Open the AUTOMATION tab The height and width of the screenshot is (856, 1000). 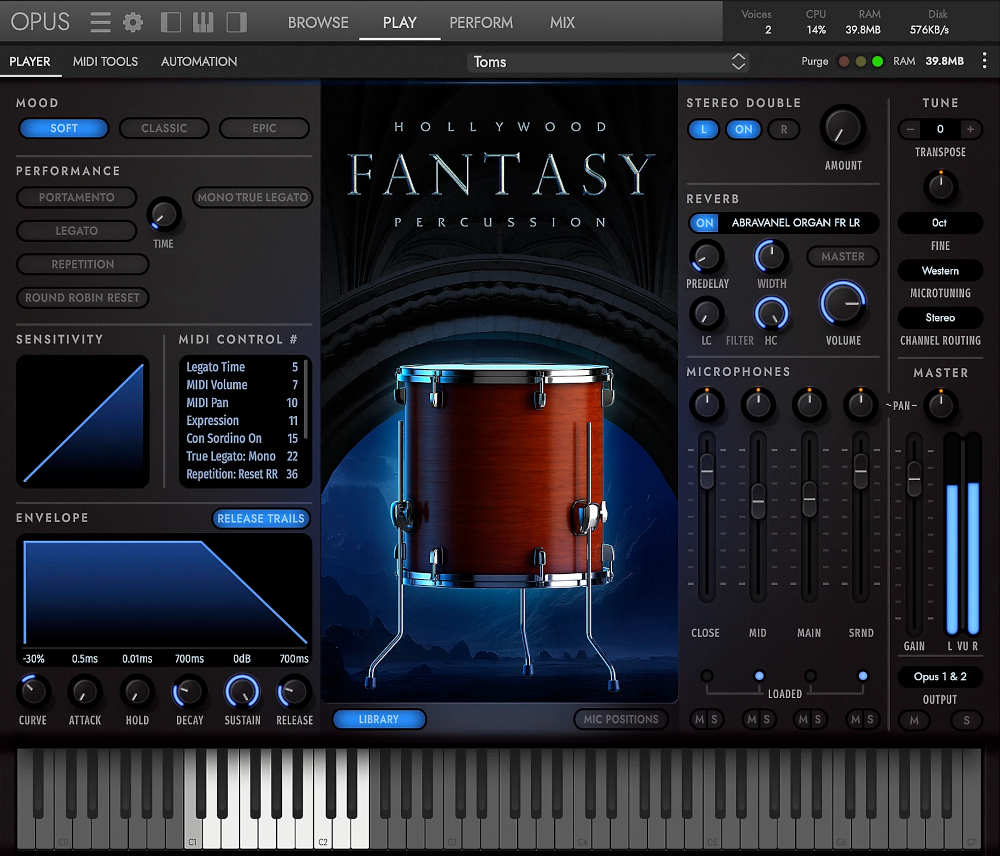pos(198,61)
